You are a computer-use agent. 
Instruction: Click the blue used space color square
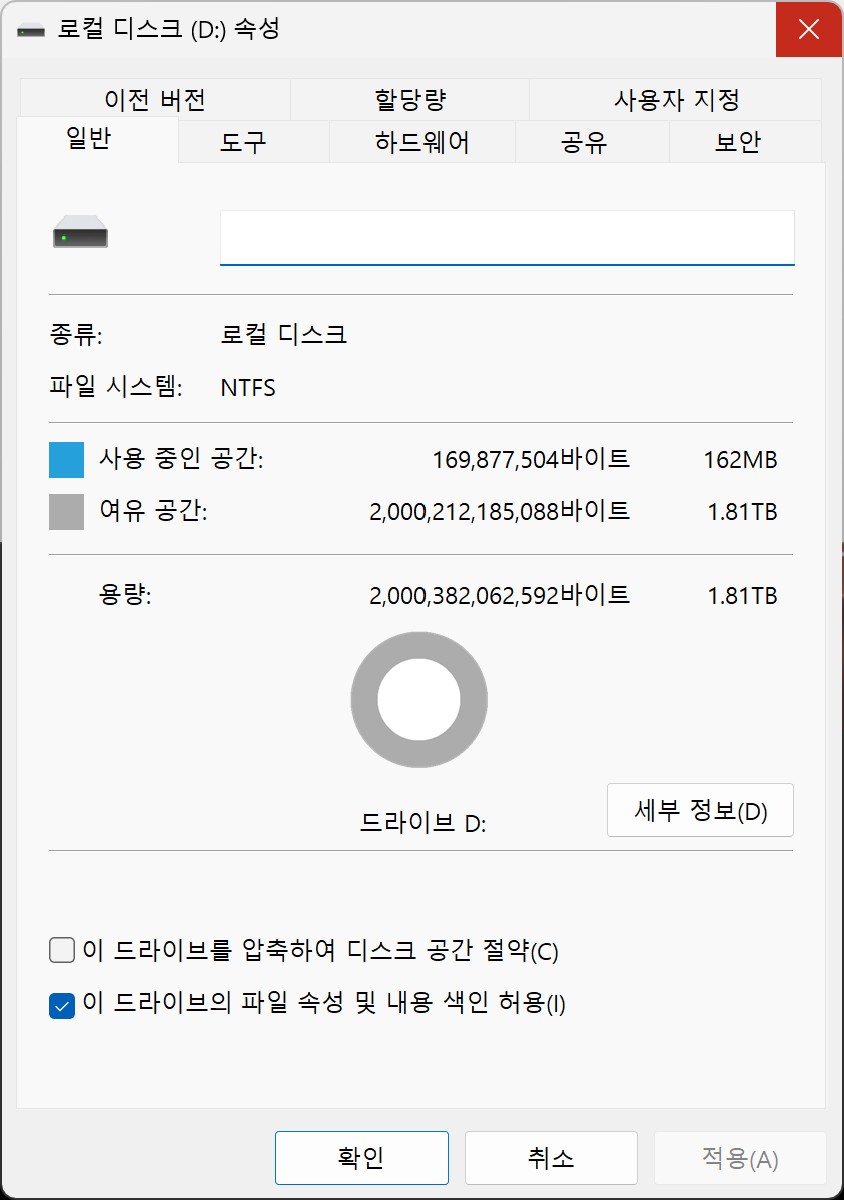click(66, 460)
